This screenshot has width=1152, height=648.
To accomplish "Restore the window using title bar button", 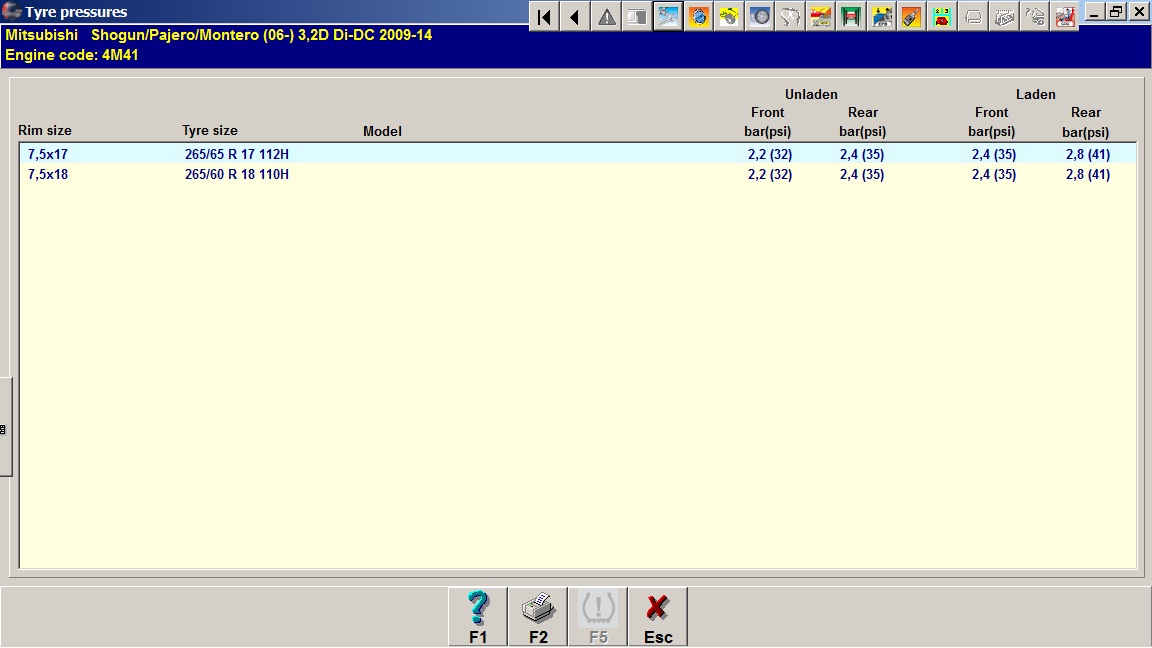I will point(1116,12).
